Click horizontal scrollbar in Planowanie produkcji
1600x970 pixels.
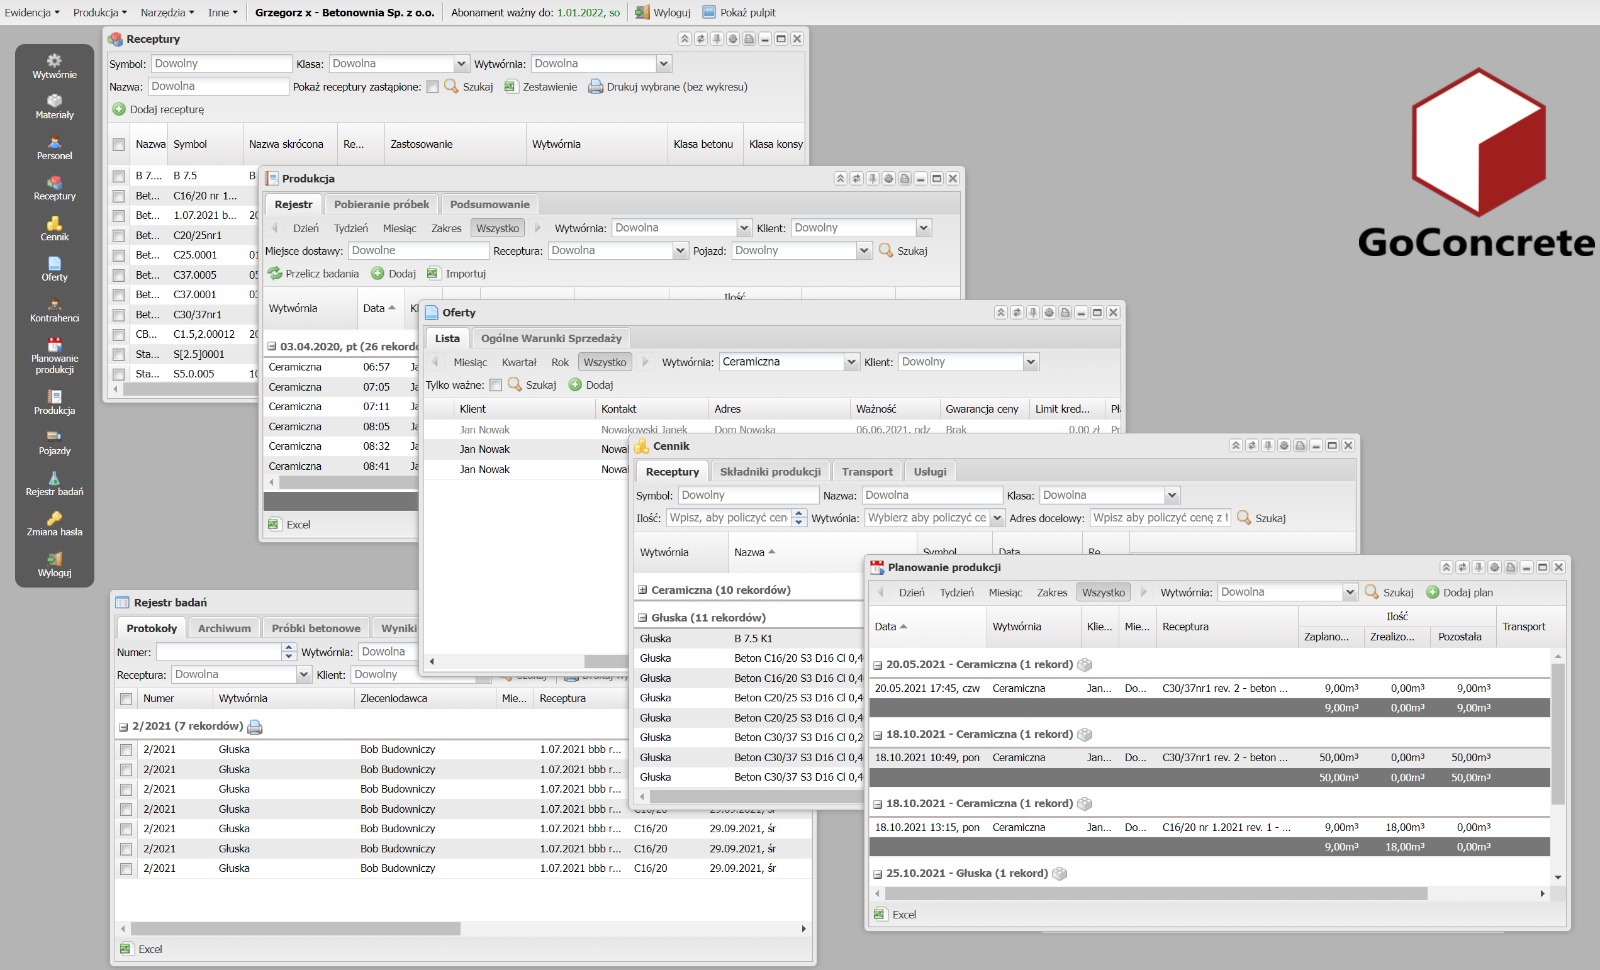coord(1157,893)
